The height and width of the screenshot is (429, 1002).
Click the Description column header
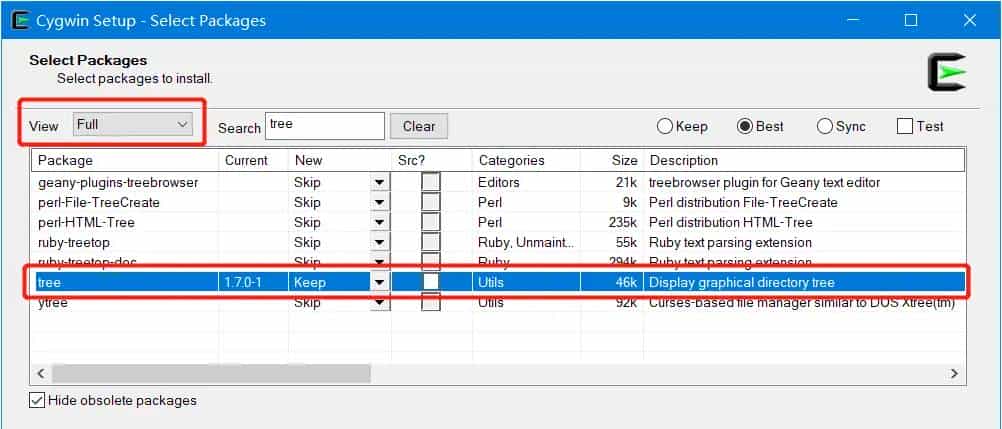click(x=804, y=160)
